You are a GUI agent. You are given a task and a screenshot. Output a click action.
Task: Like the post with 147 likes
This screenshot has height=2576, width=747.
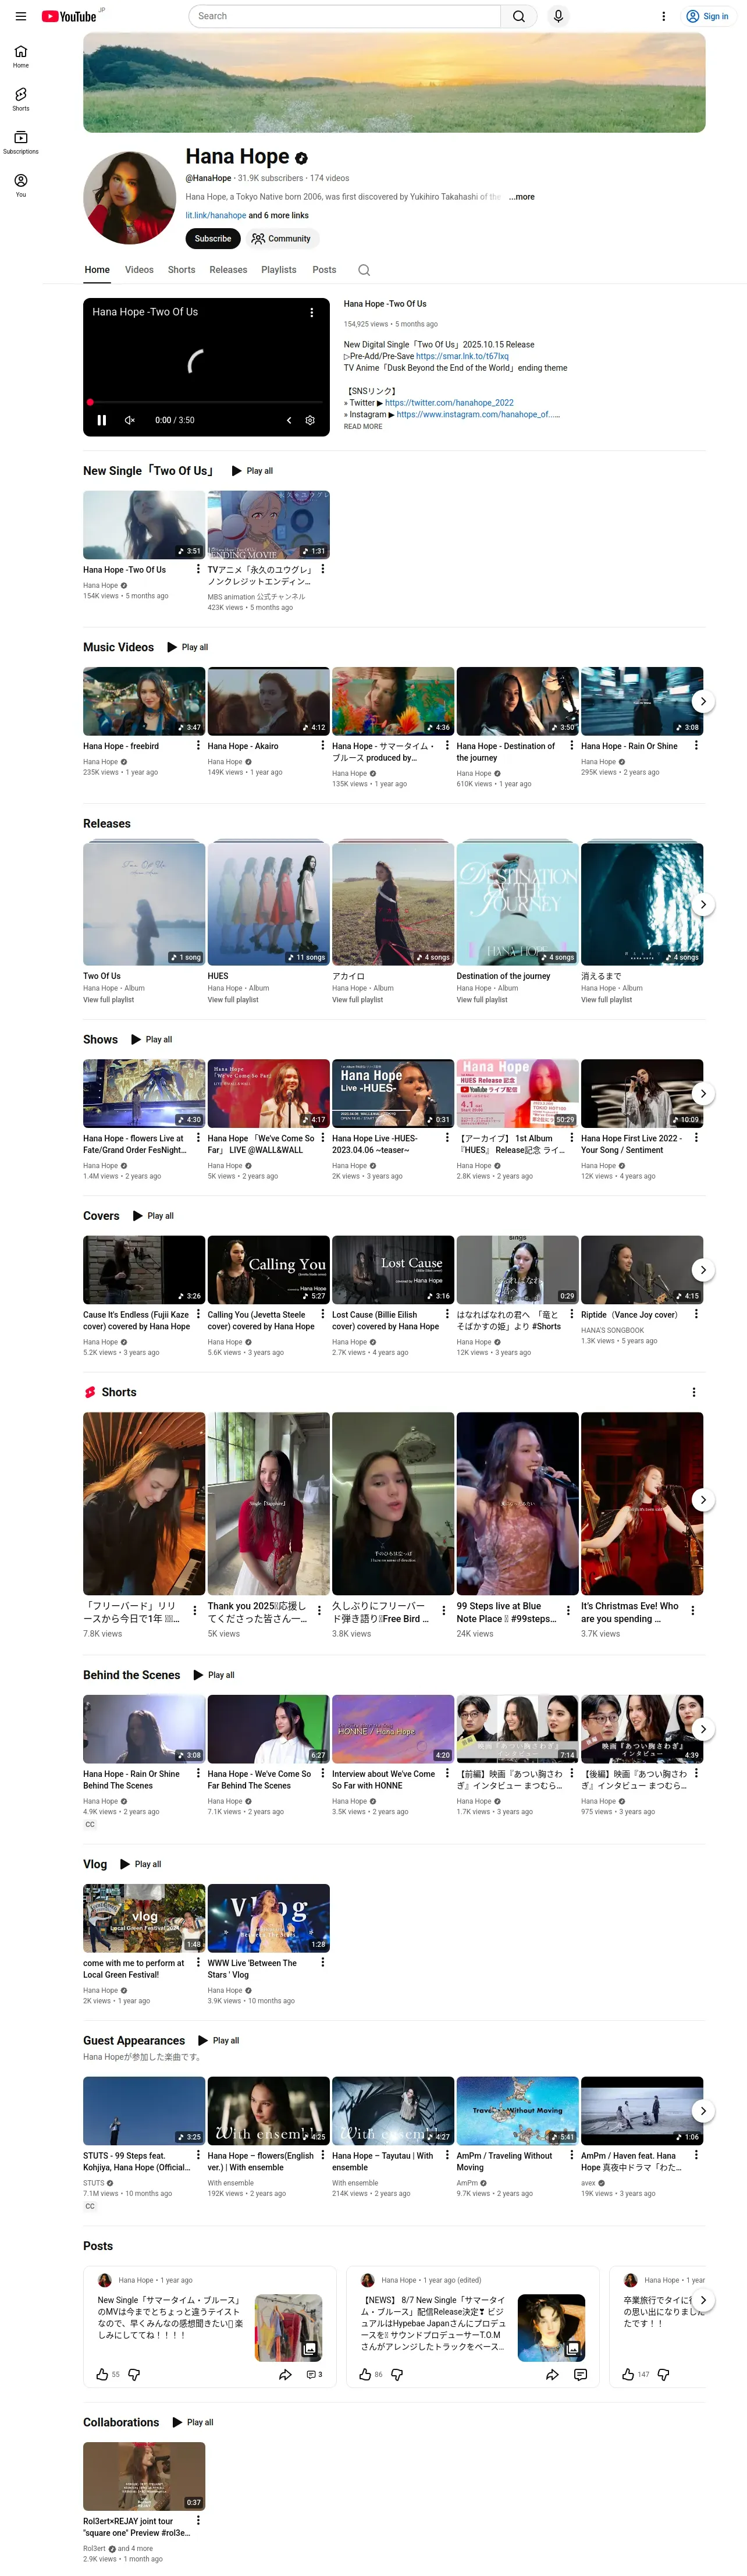pyautogui.click(x=628, y=2374)
